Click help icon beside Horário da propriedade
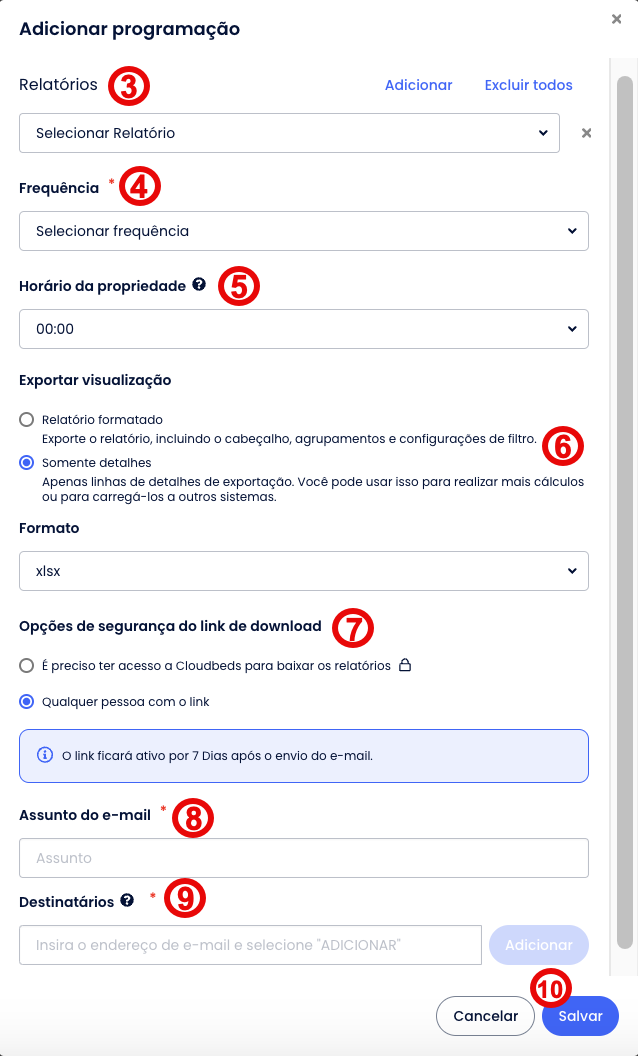The height and width of the screenshot is (1056, 638). (x=199, y=285)
